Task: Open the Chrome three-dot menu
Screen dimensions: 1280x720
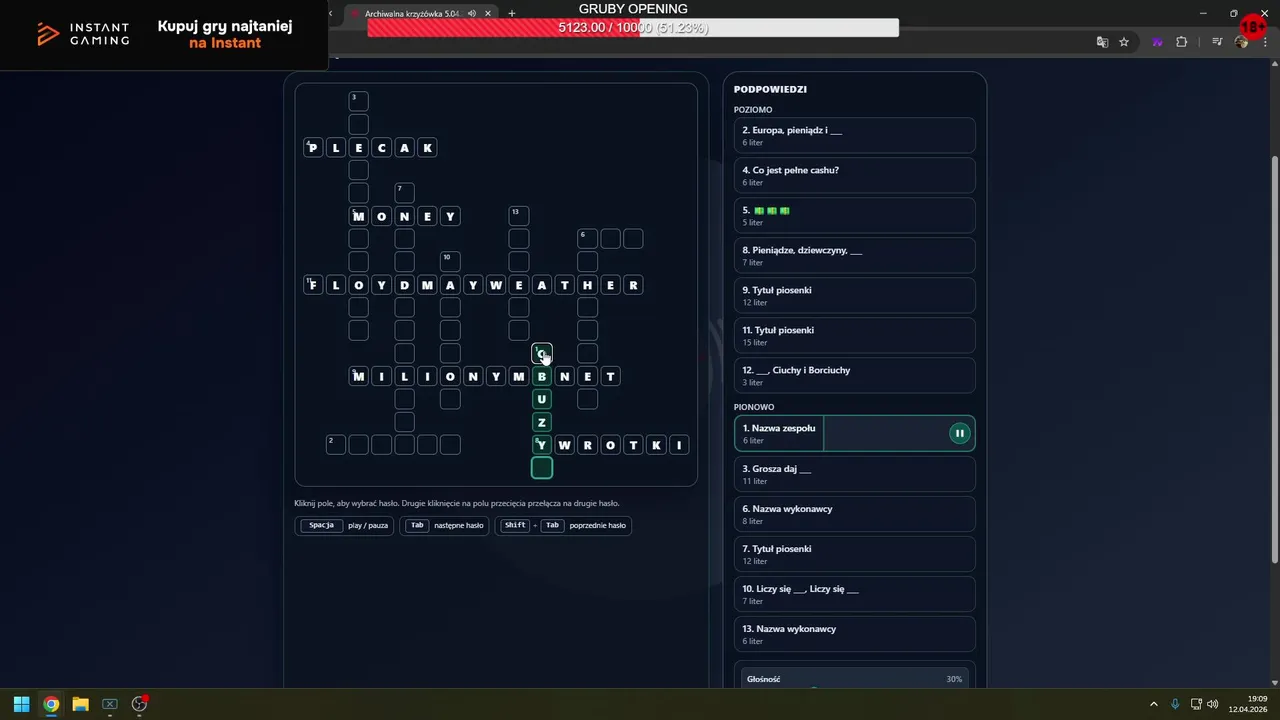Action: [x=1265, y=42]
